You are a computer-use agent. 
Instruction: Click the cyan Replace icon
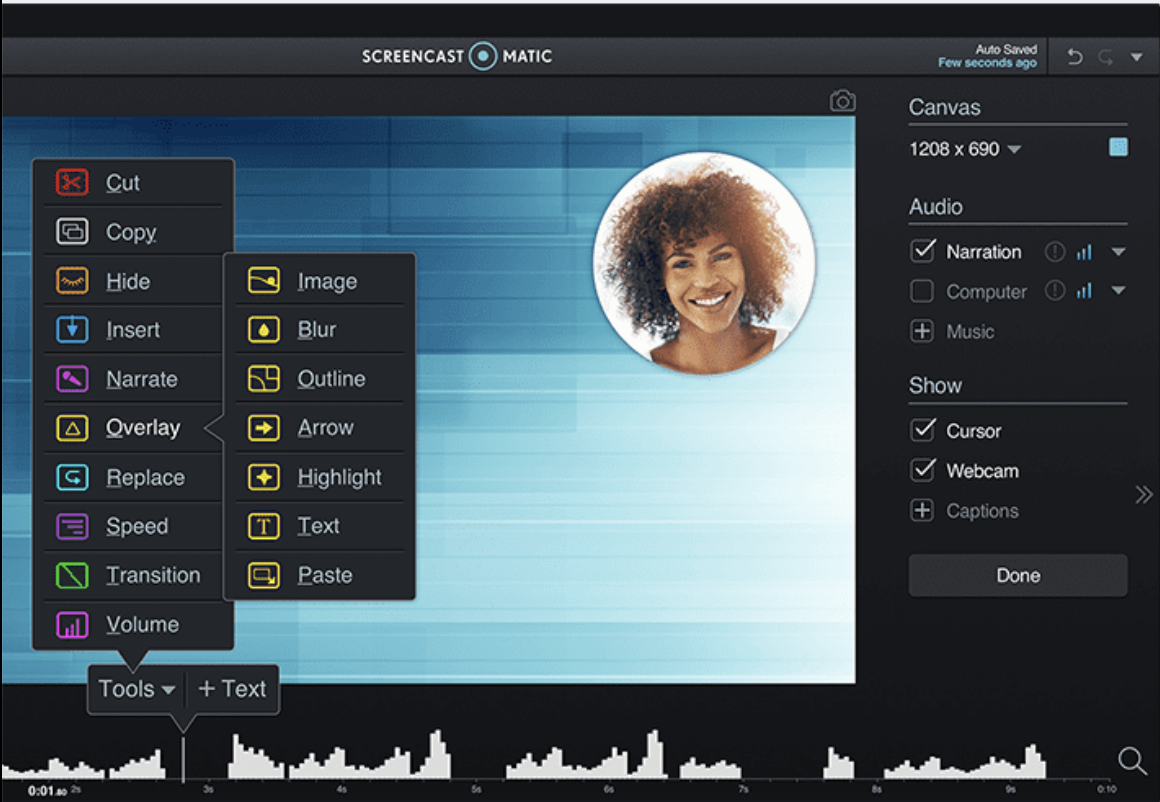coord(72,477)
